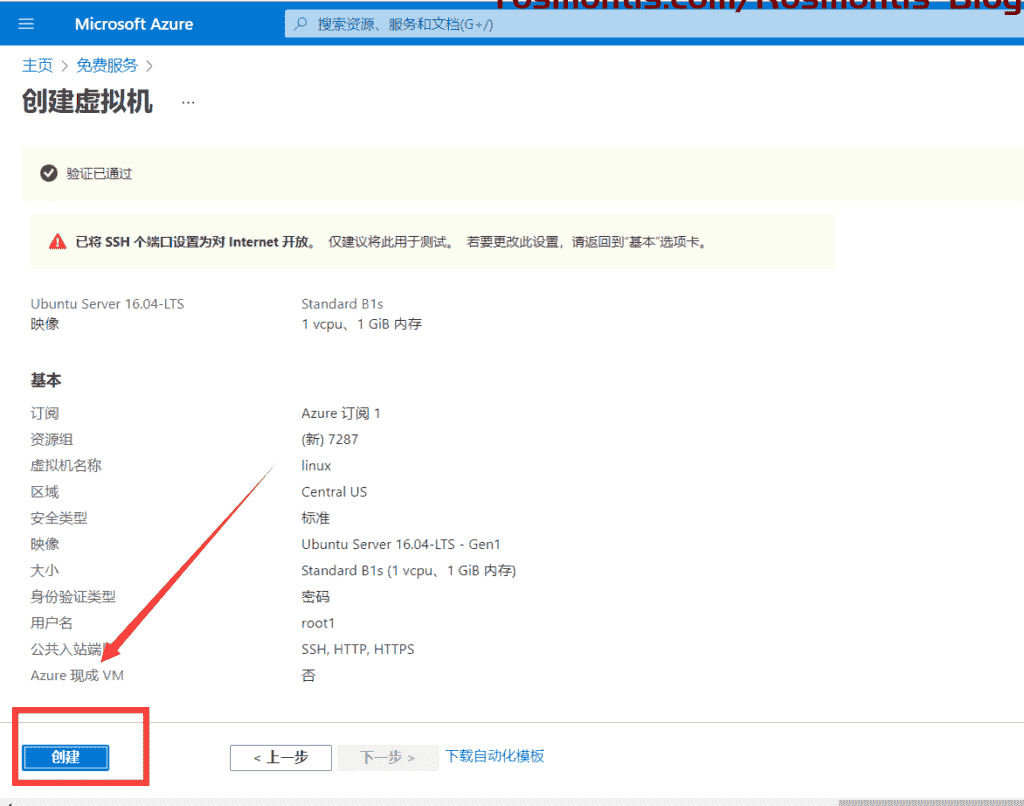The image size is (1024, 806).
Task: Select the 区域 label
Action: coord(44,492)
